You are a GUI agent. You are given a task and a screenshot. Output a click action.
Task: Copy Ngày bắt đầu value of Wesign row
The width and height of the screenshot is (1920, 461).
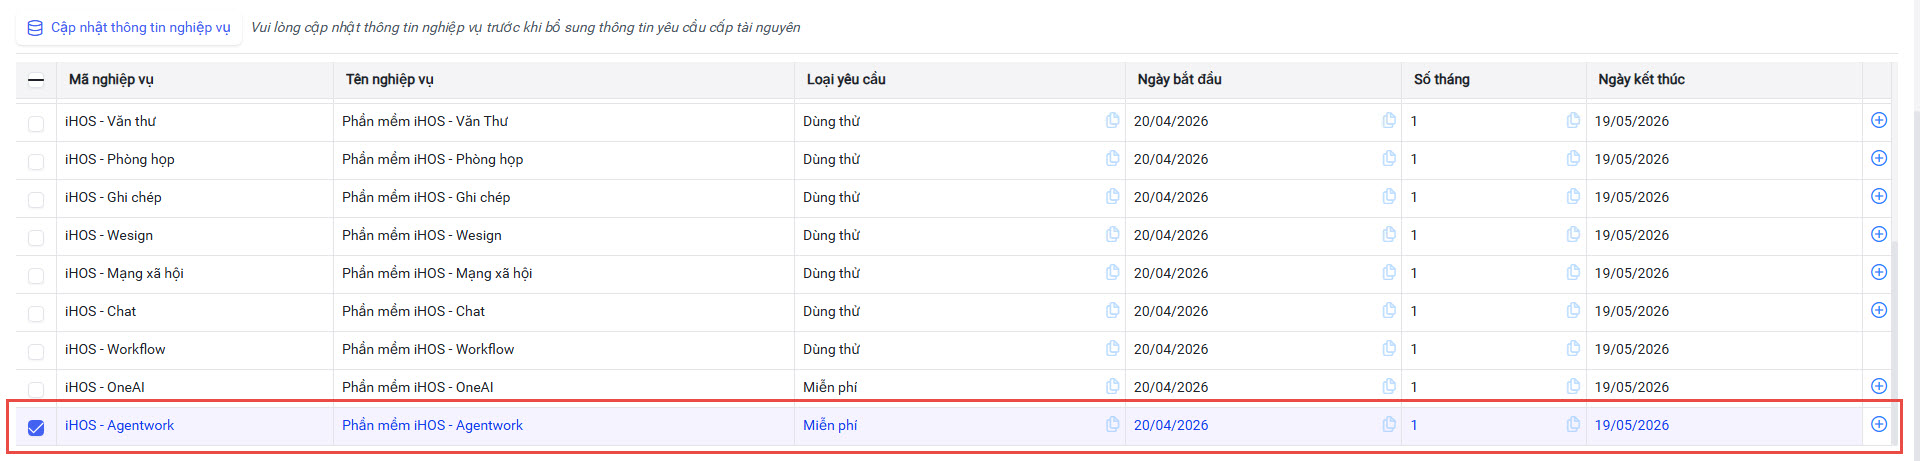(1389, 234)
